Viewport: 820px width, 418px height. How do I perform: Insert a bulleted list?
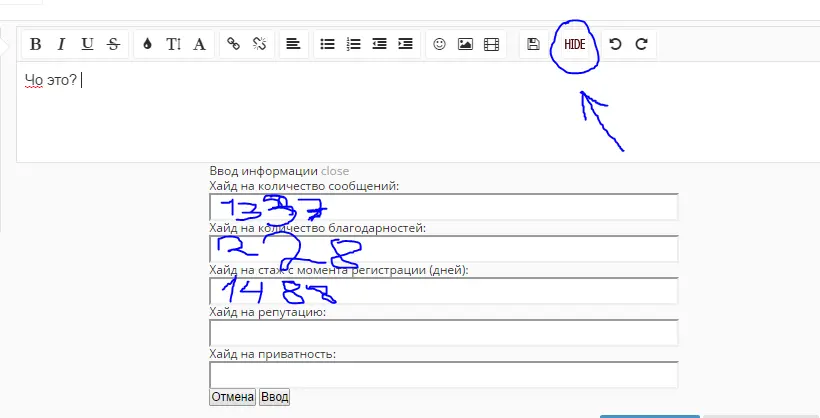[x=327, y=44]
